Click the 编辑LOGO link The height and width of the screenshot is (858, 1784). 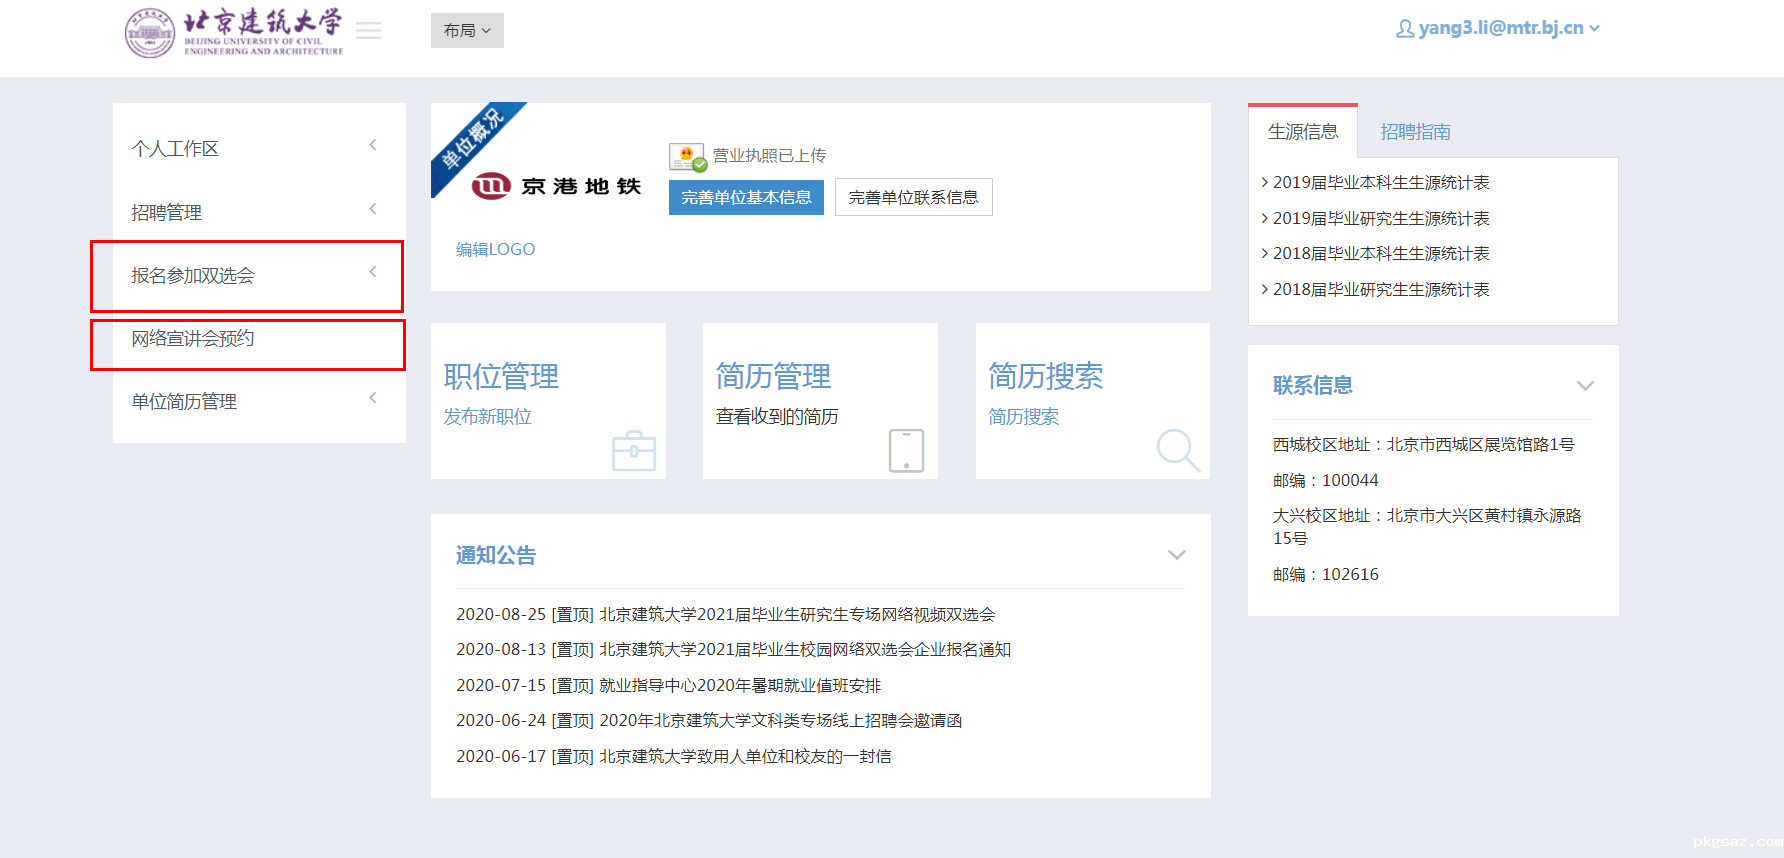495,250
